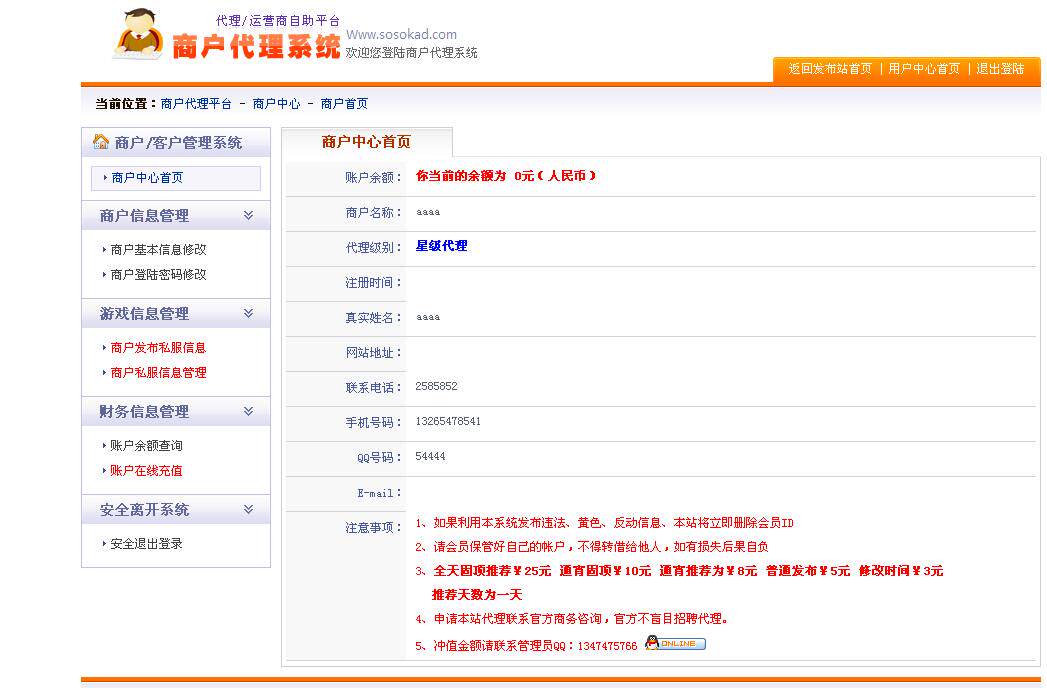Click the E-mail field label
This screenshot has width=1047, height=688.
[379, 494]
